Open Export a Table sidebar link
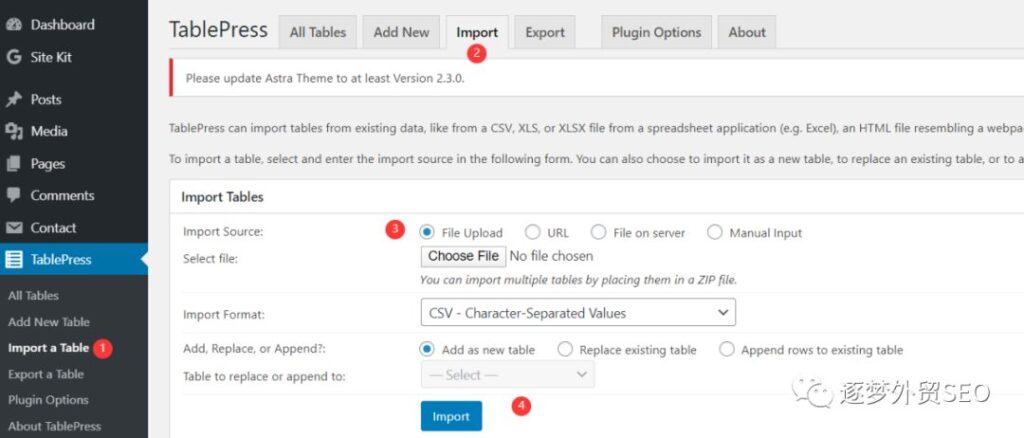 click(x=46, y=374)
